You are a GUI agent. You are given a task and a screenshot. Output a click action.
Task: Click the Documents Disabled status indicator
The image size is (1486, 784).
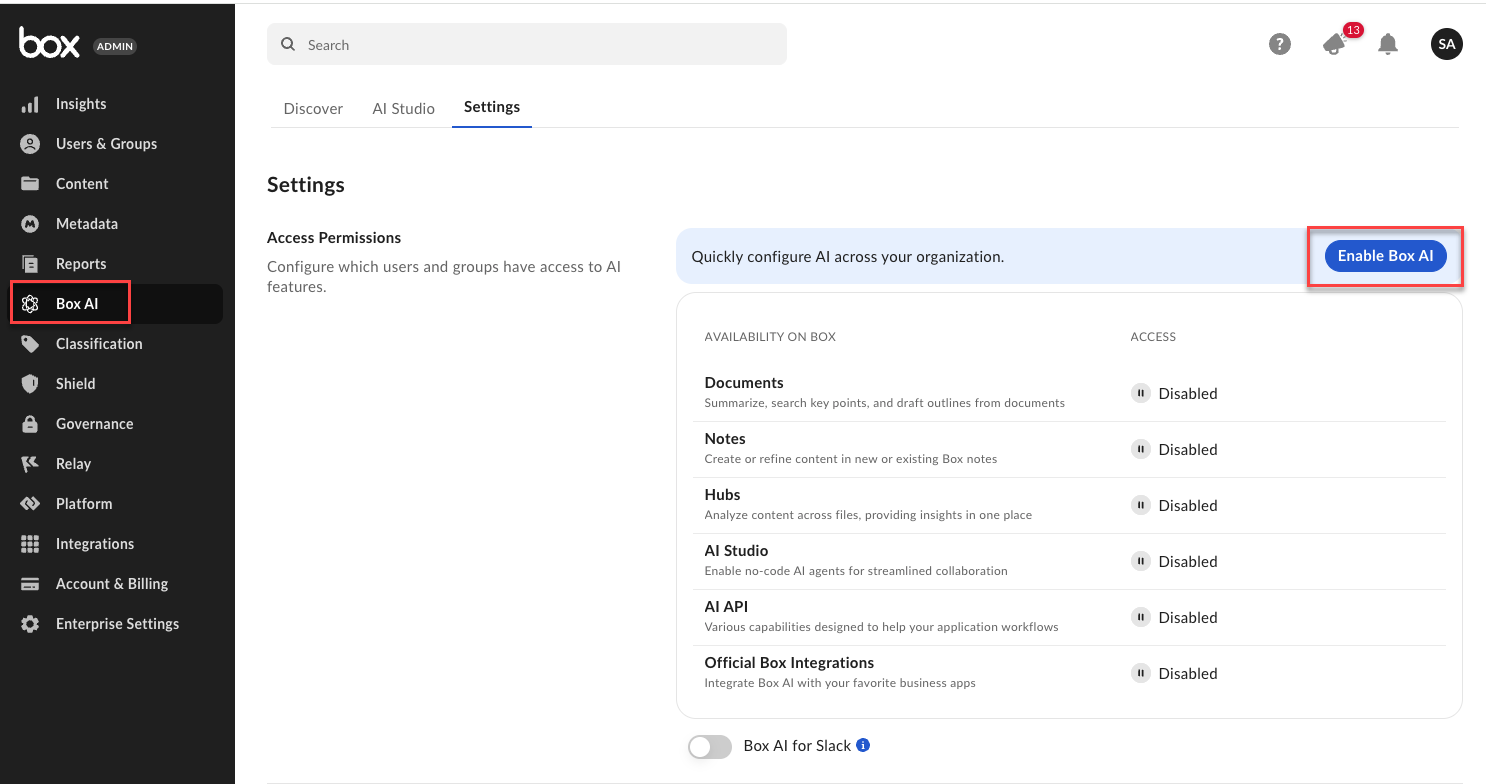[1174, 394]
